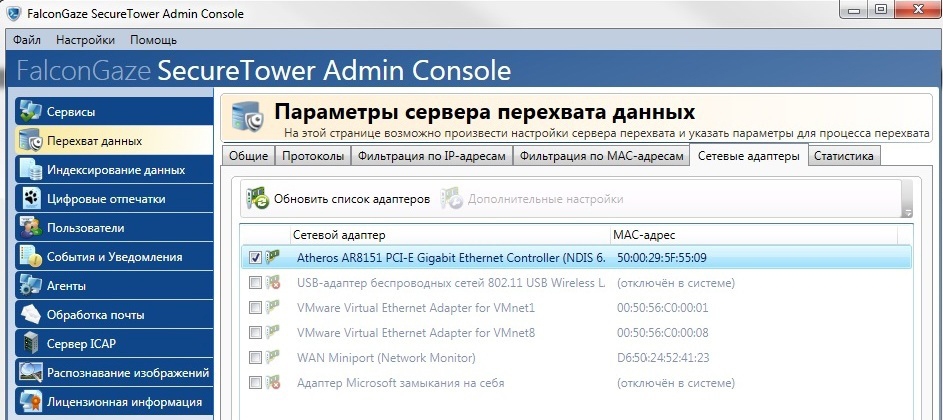
Task: Click the WAN Miniport adapter icon
Action: (x=274, y=357)
